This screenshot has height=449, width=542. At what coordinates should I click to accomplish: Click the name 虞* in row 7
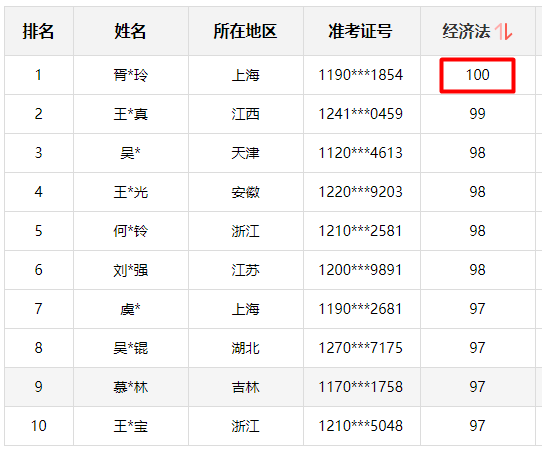(x=130, y=309)
